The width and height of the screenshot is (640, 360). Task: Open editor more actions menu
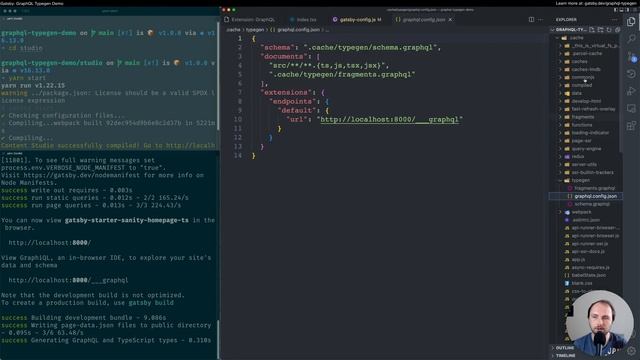(x=540, y=20)
